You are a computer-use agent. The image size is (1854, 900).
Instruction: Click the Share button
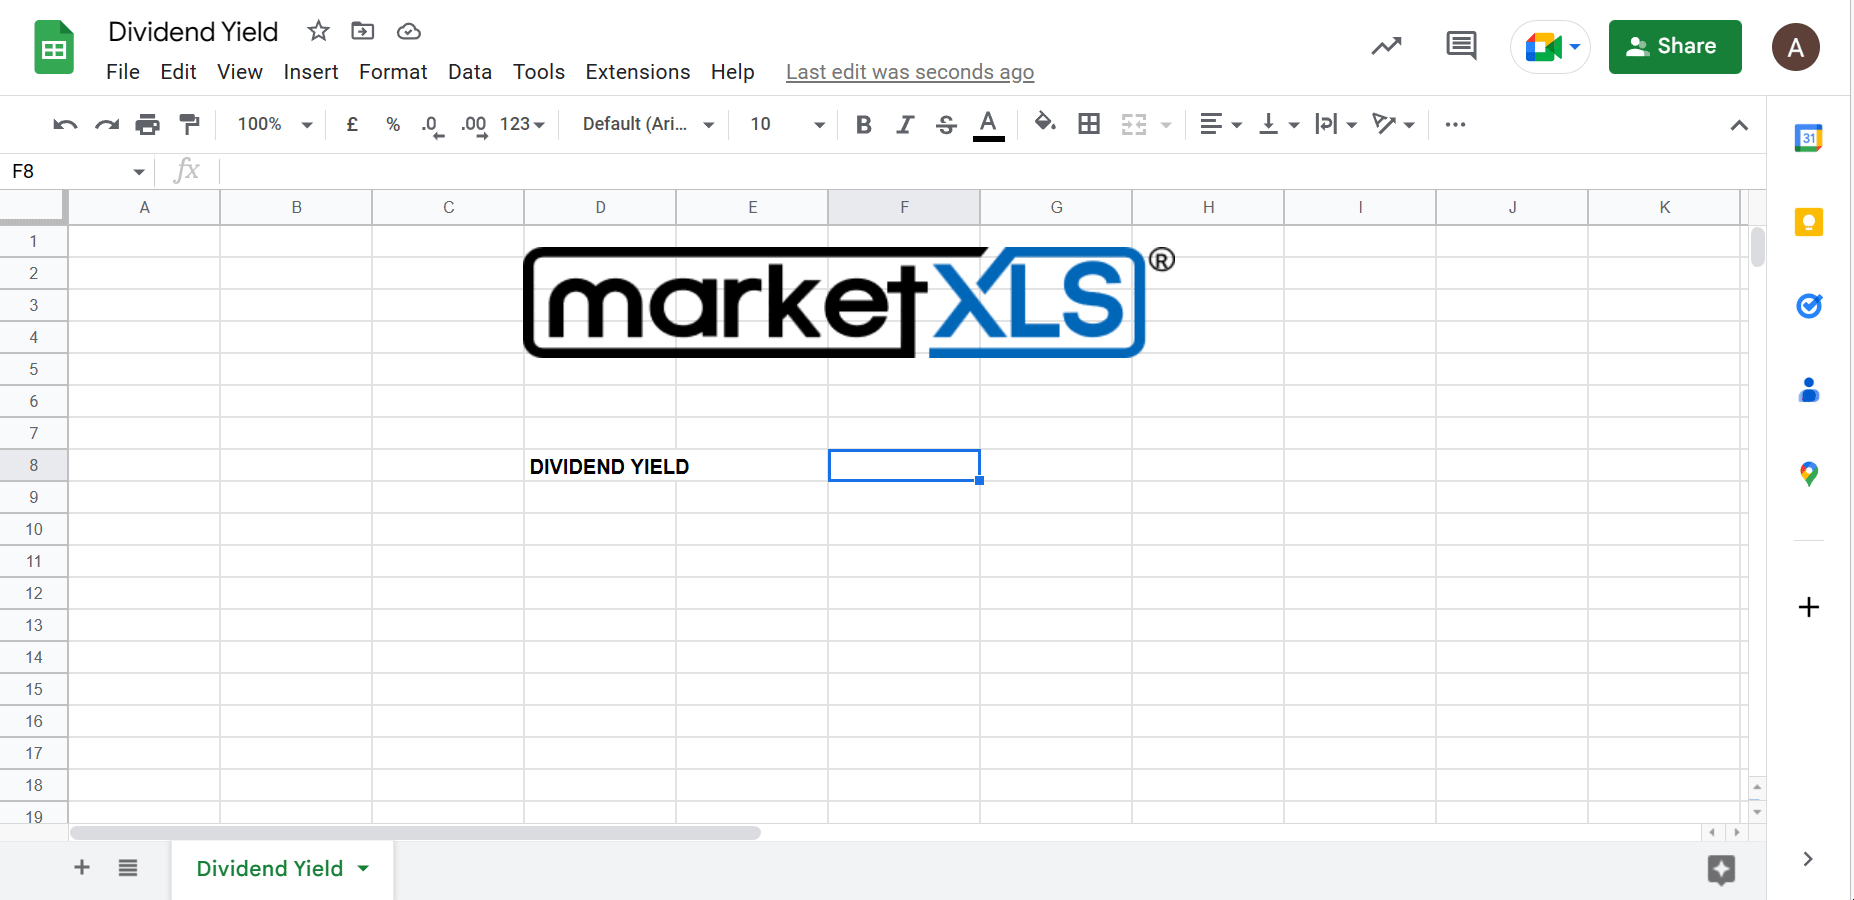pos(1674,46)
